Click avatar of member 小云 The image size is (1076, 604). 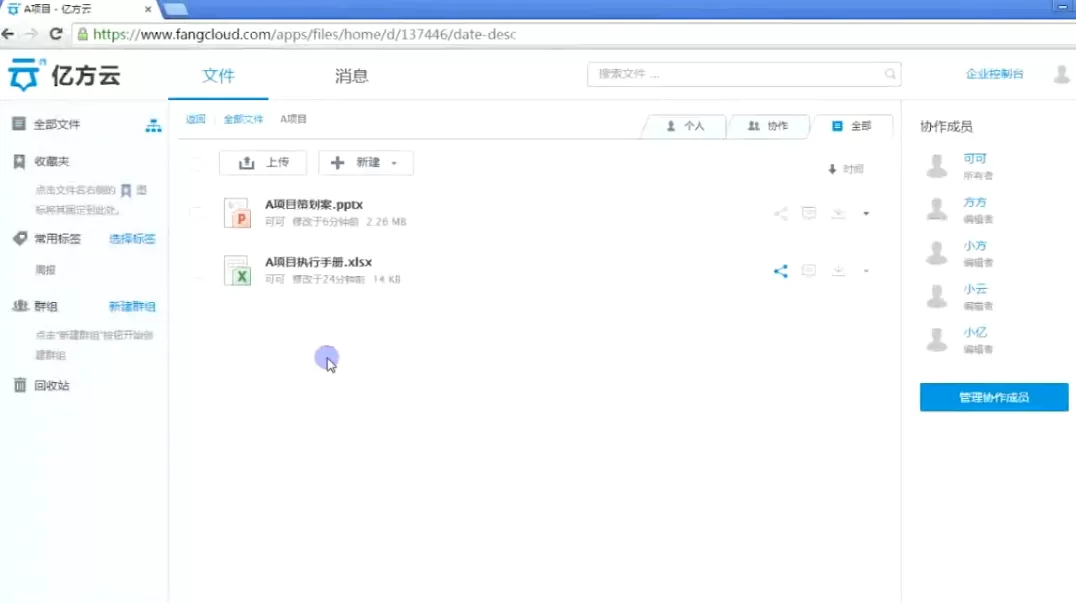(937, 296)
